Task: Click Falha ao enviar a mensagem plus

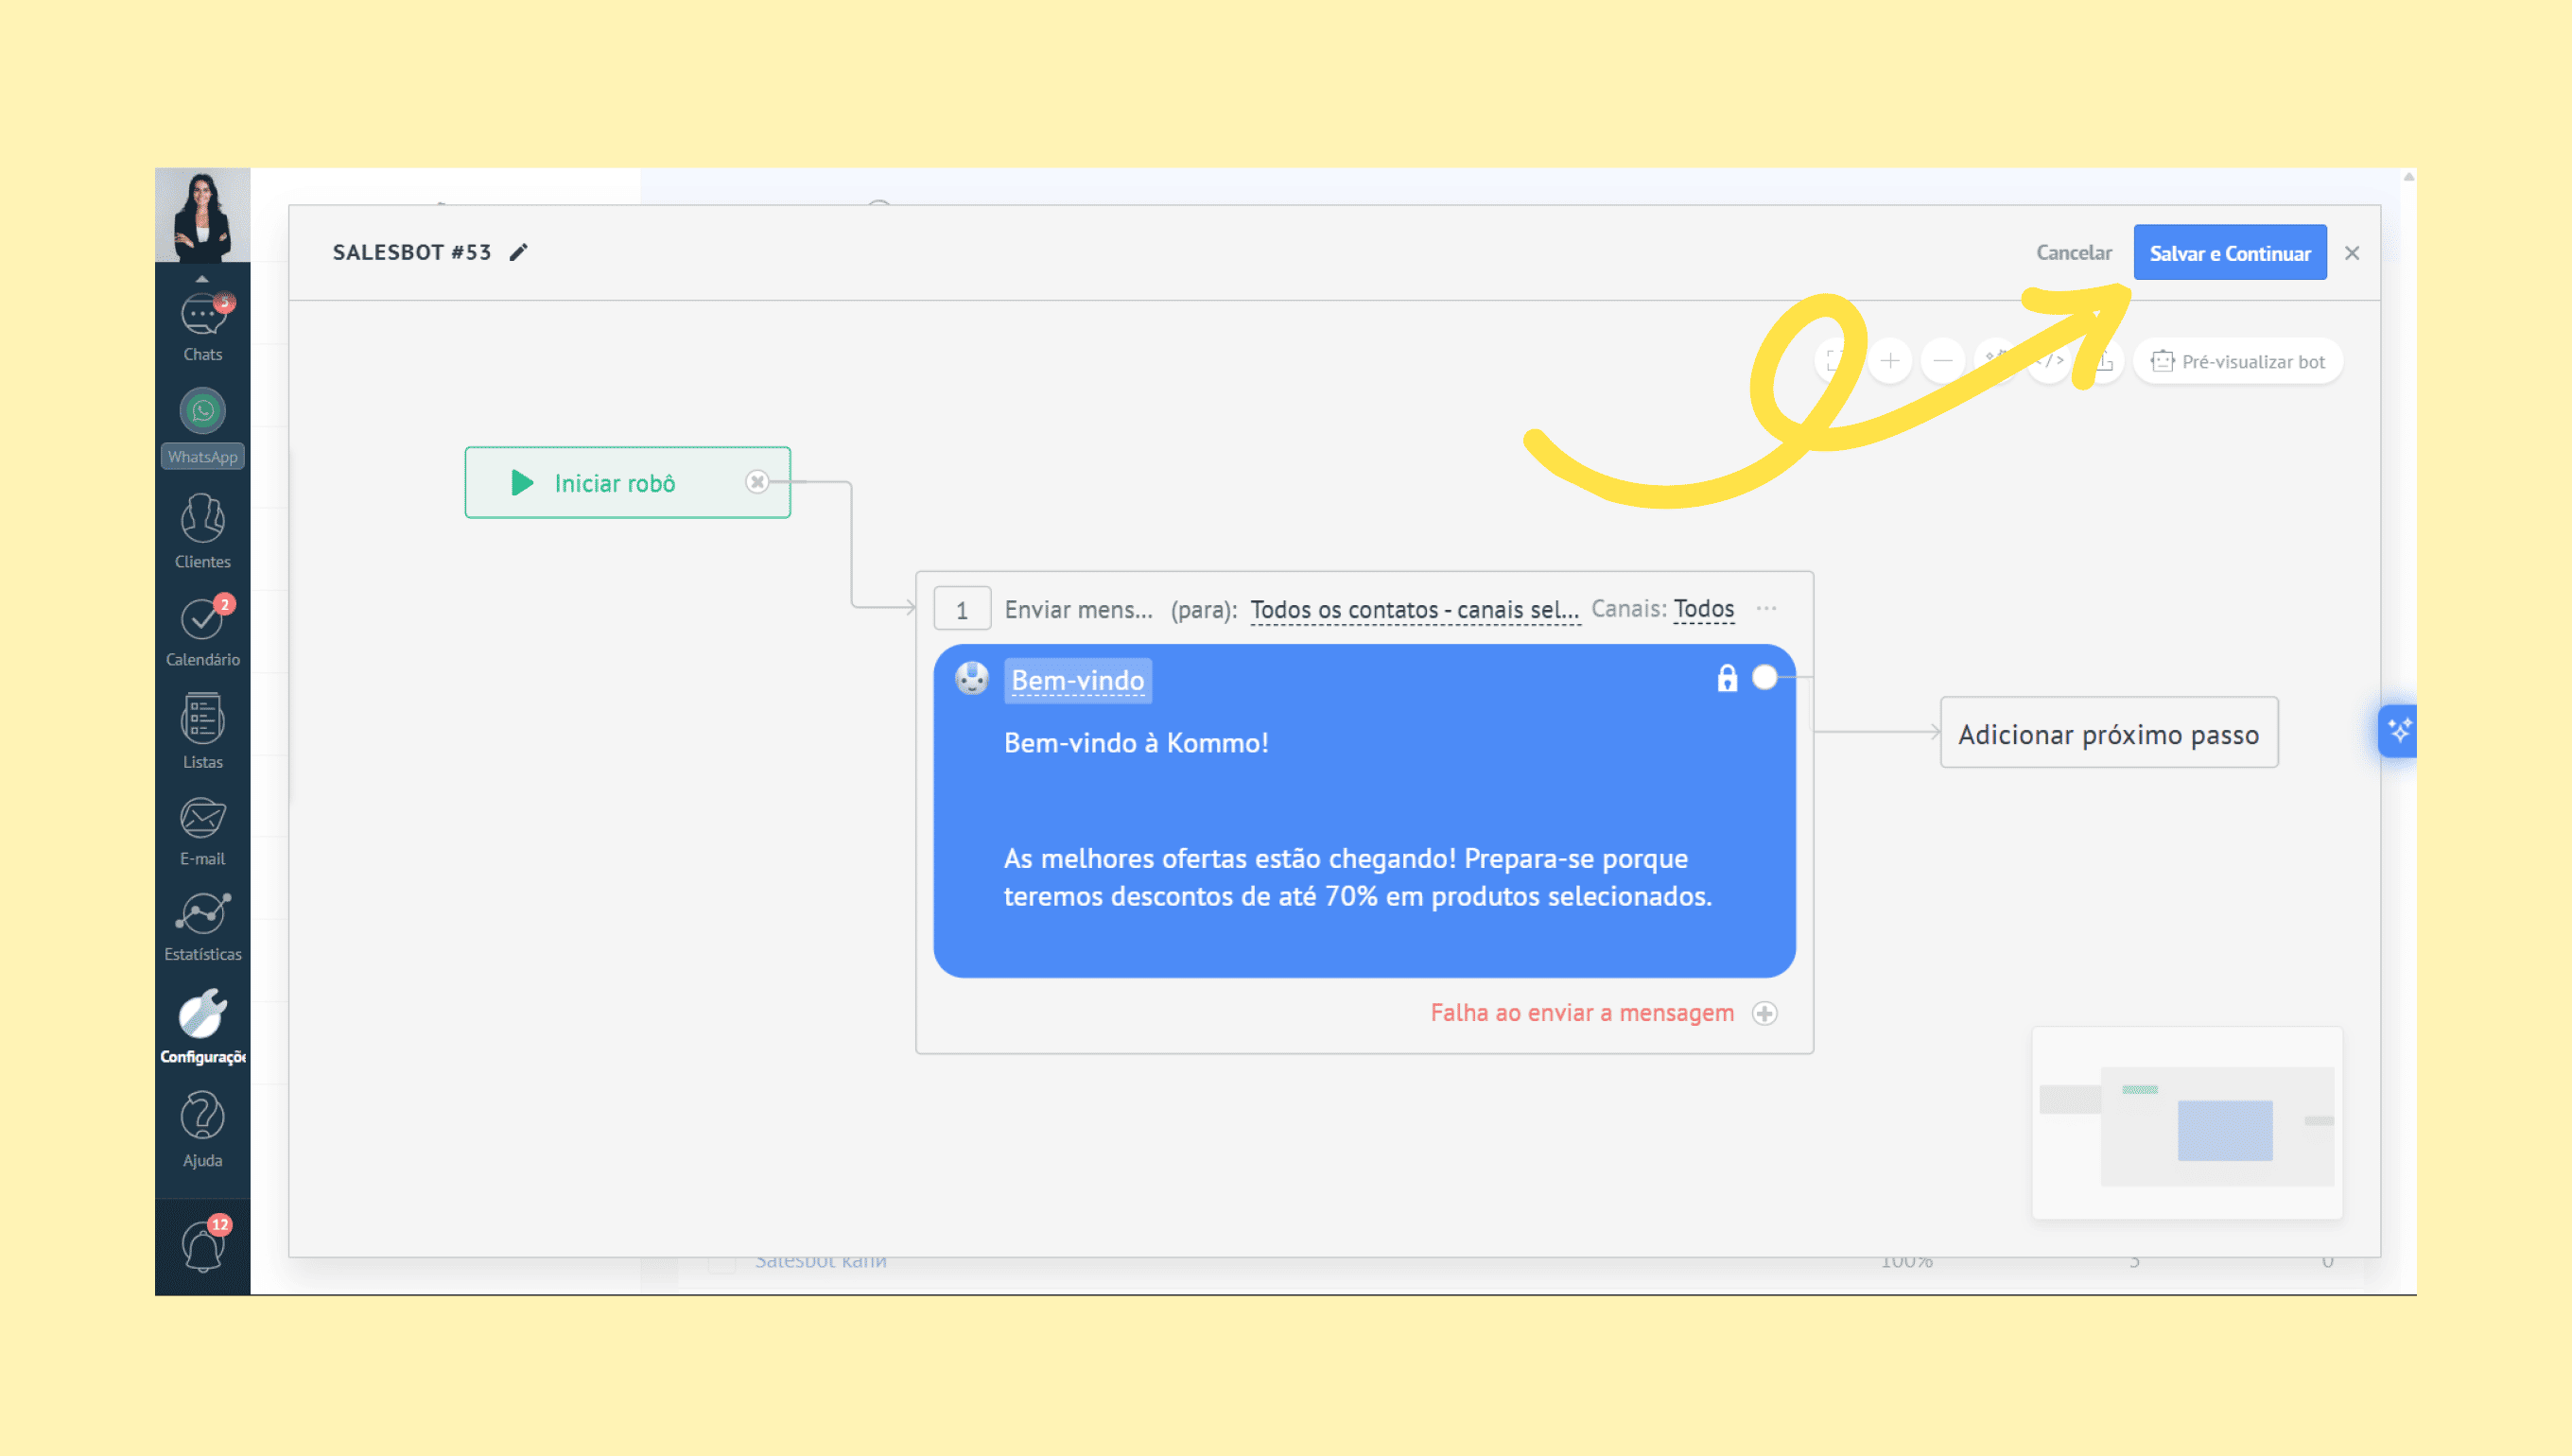Action: pos(1765,1014)
